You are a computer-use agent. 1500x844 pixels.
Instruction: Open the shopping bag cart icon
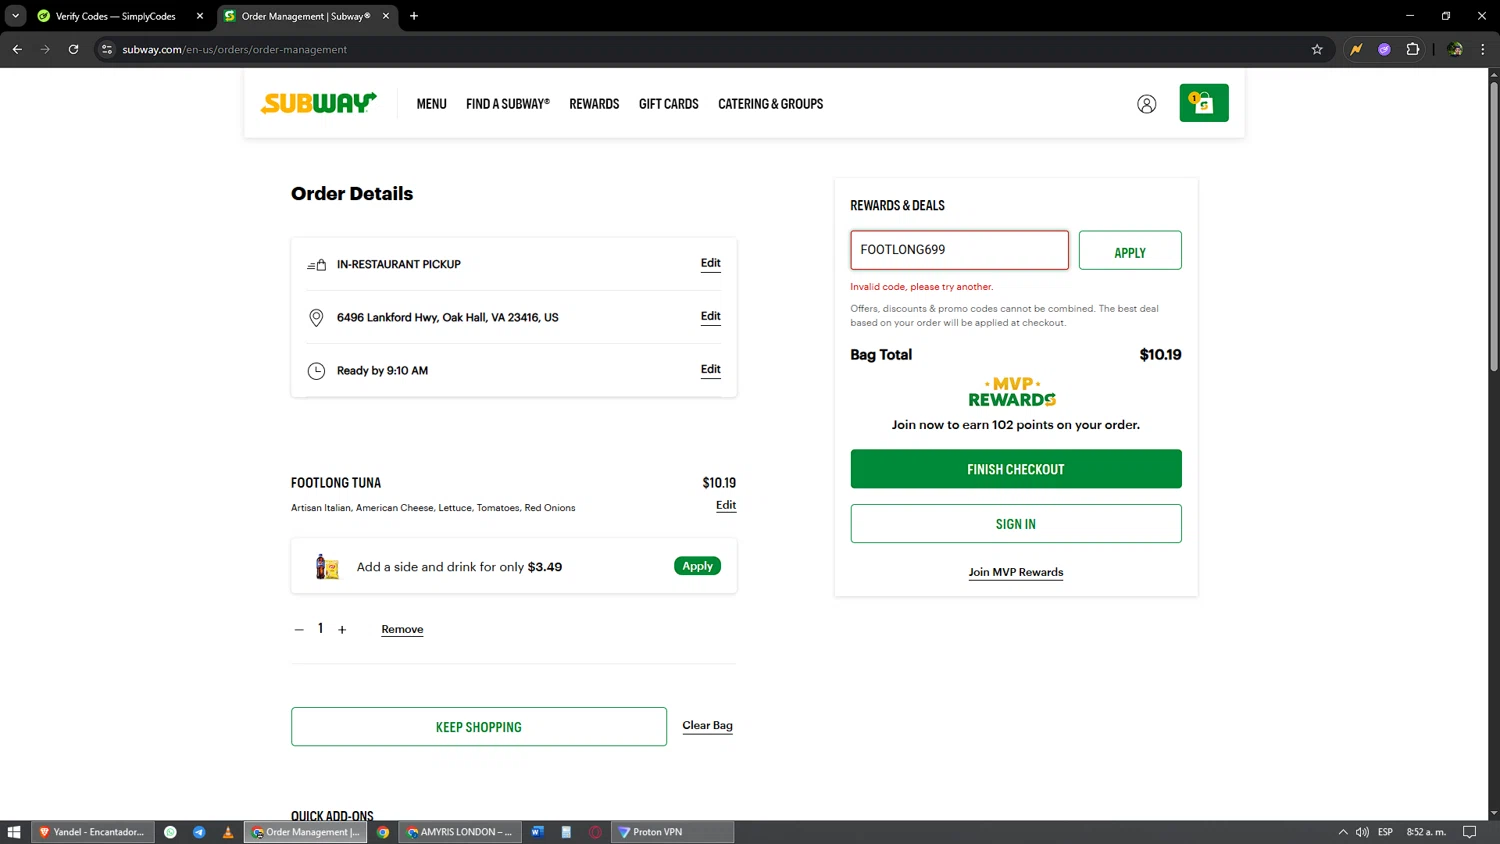coord(1203,103)
